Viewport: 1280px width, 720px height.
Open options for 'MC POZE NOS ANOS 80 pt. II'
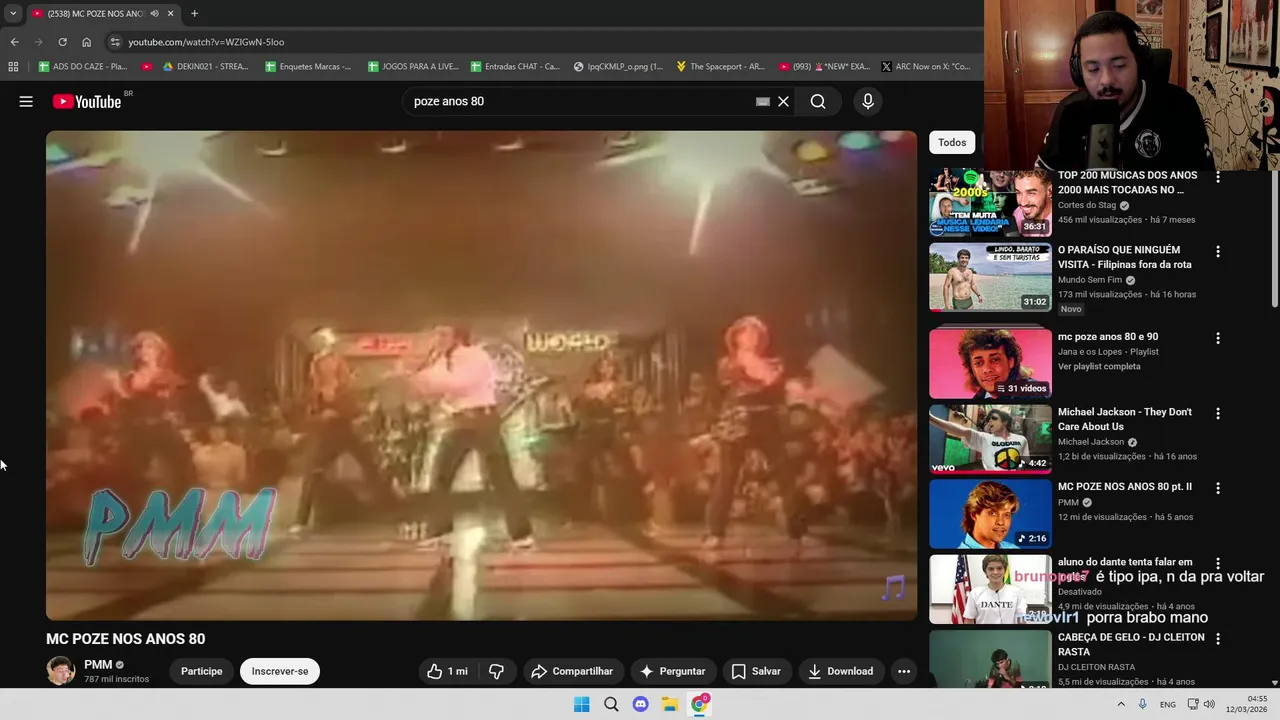[1218, 488]
